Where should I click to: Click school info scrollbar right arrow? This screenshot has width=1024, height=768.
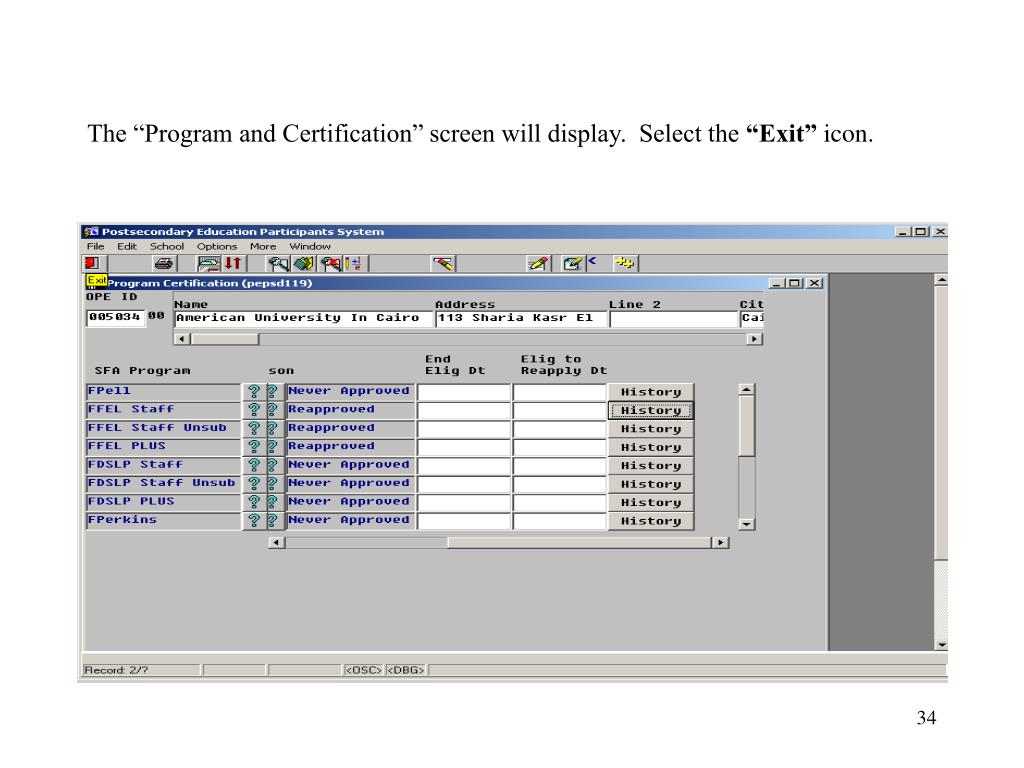click(x=754, y=339)
